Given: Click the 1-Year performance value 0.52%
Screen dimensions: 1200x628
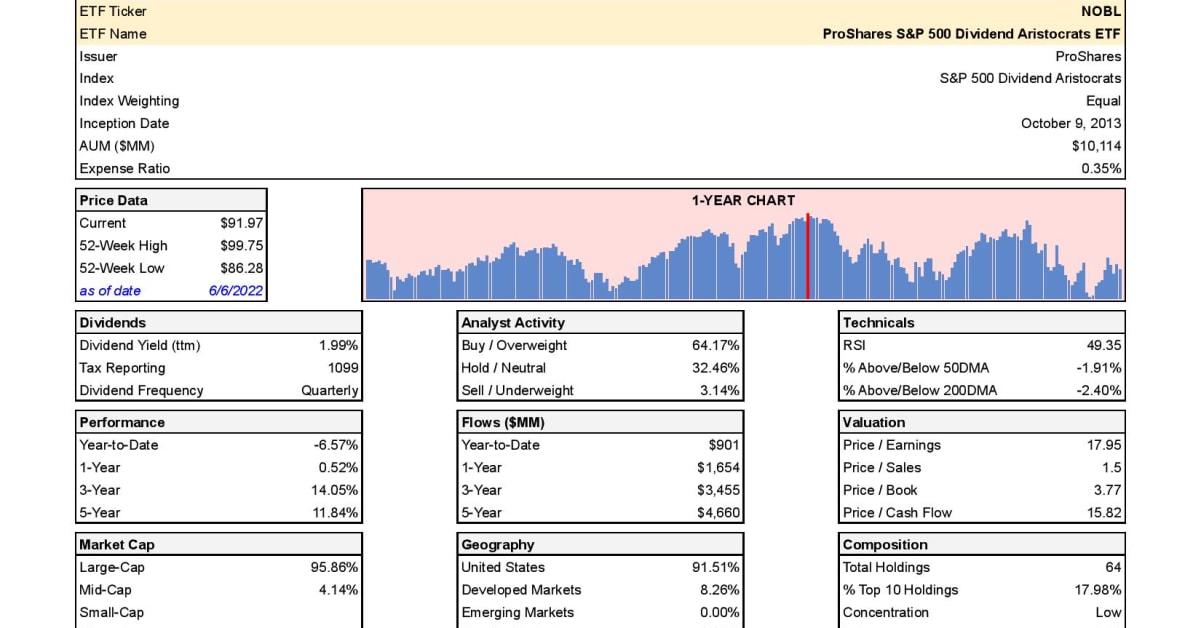Looking at the screenshot, I should pyautogui.click(x=338, y=467).
